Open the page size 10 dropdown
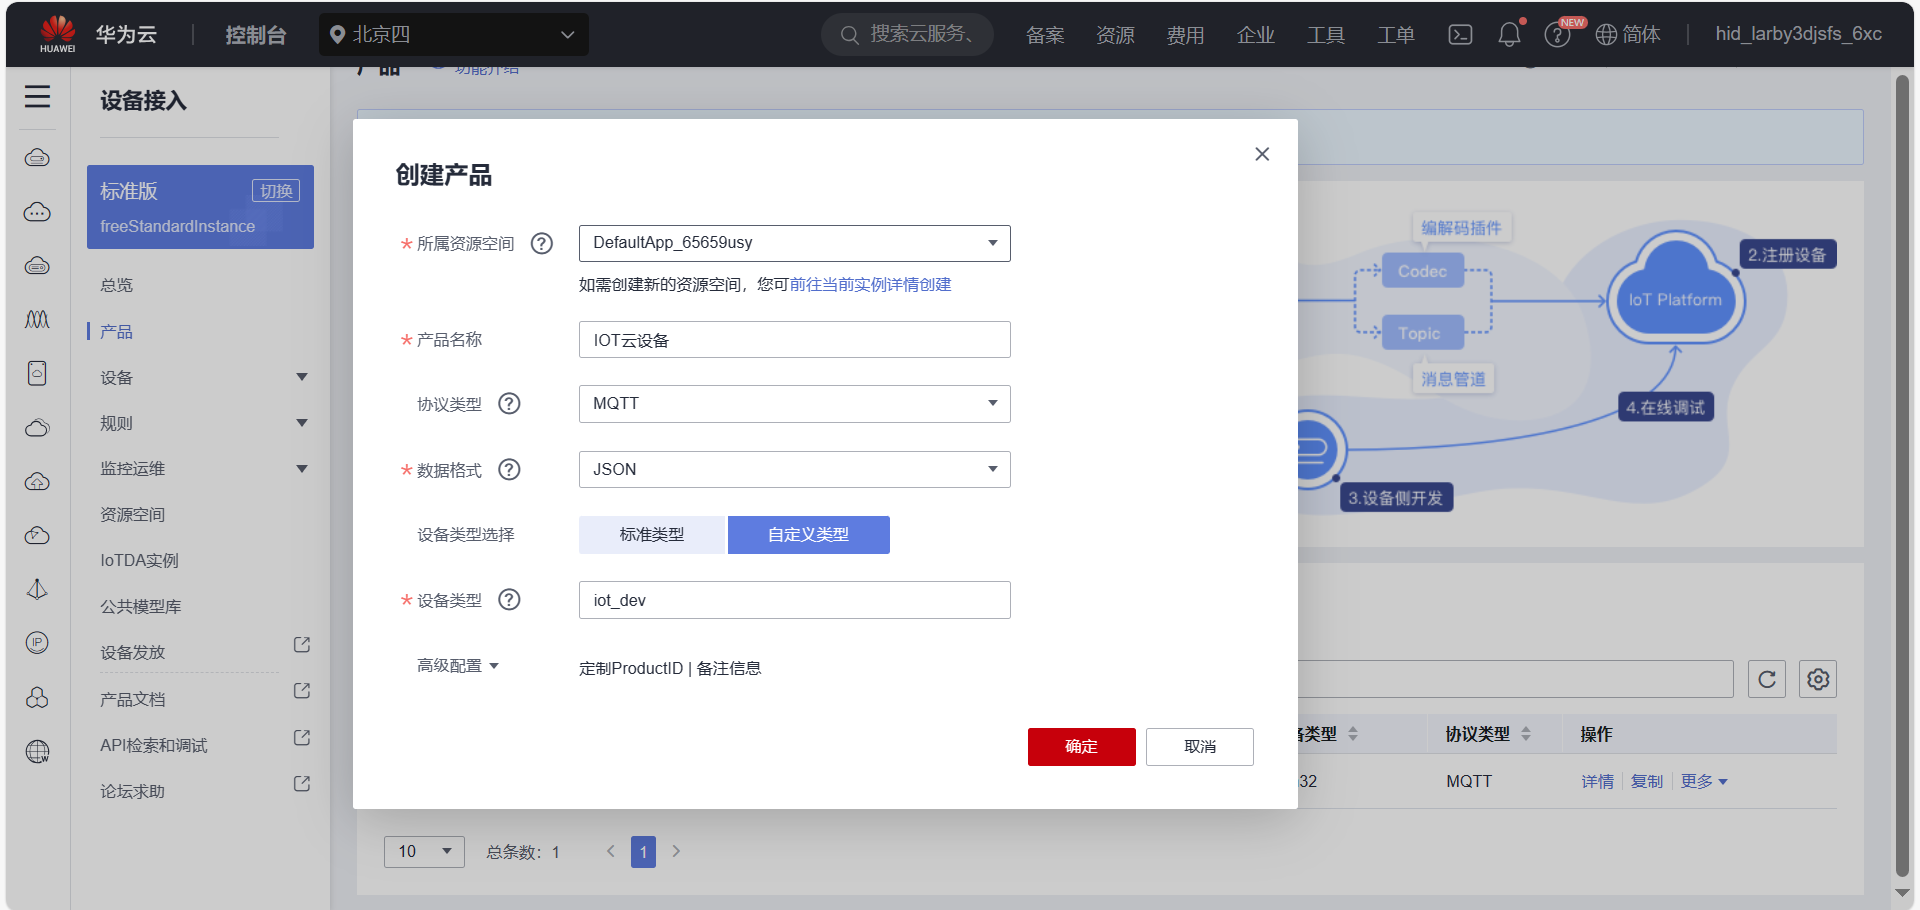1920x910 pixels. [x=424, y=852]
